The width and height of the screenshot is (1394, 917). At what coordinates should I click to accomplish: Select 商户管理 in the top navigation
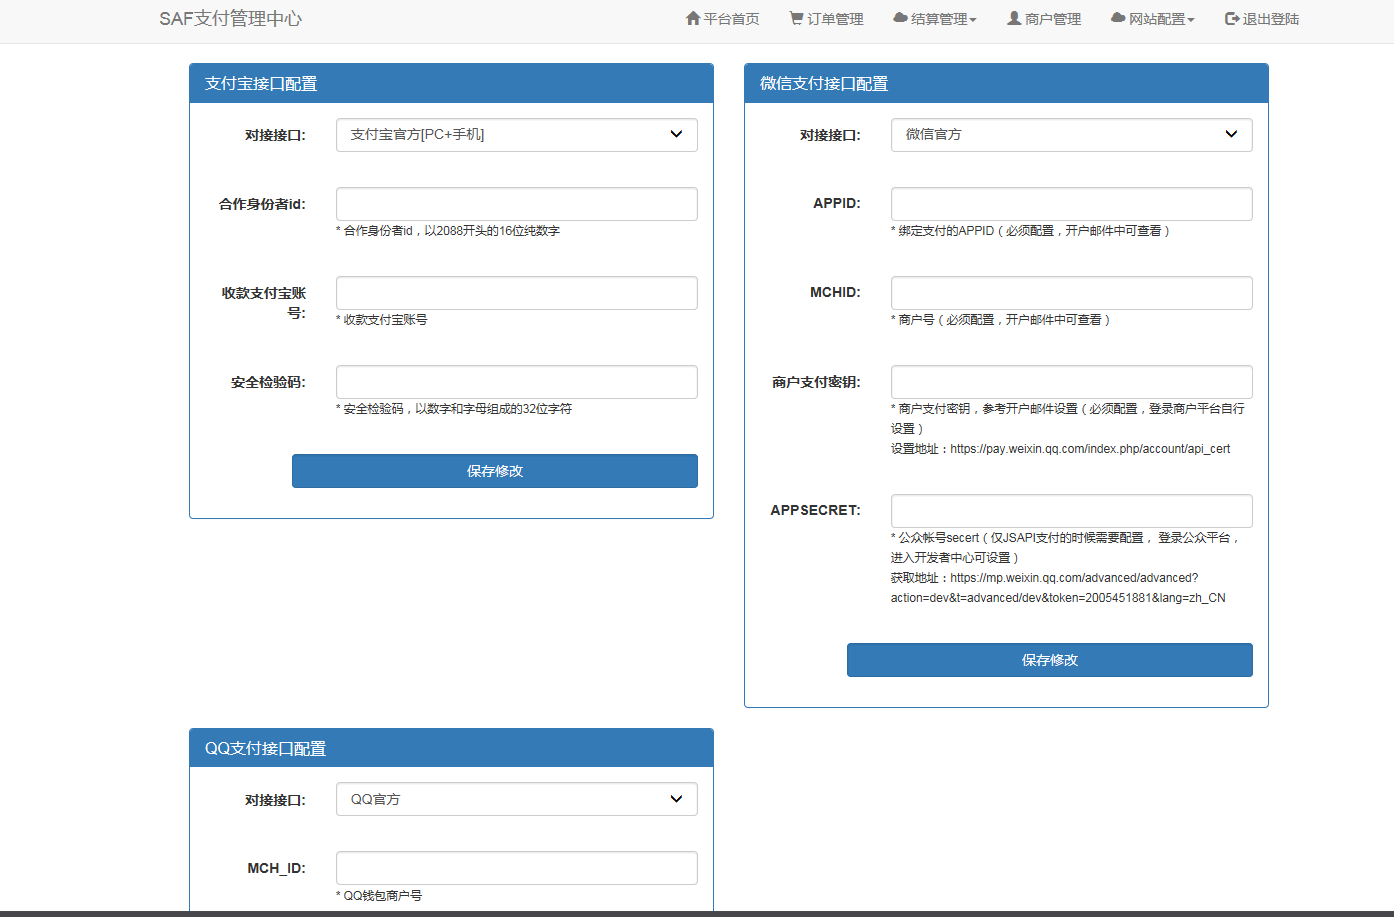pyautogui.click(x=1043, y=17)
